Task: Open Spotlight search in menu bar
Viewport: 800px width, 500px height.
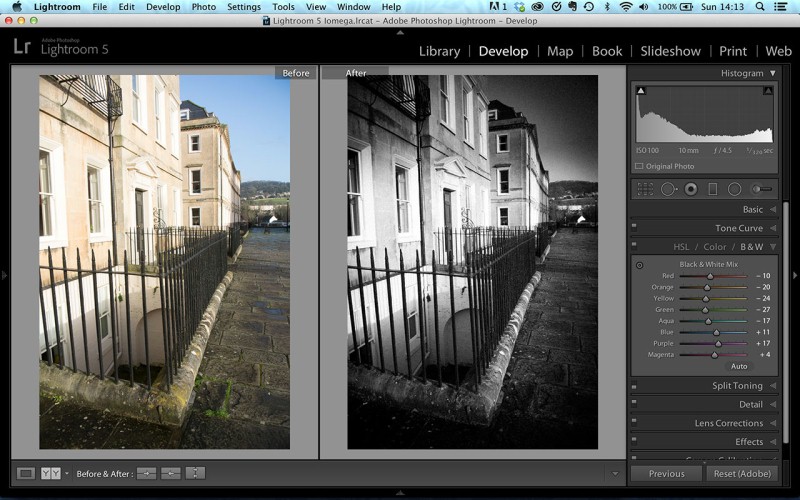Action: pyautogui.click(x=760, y=7)
